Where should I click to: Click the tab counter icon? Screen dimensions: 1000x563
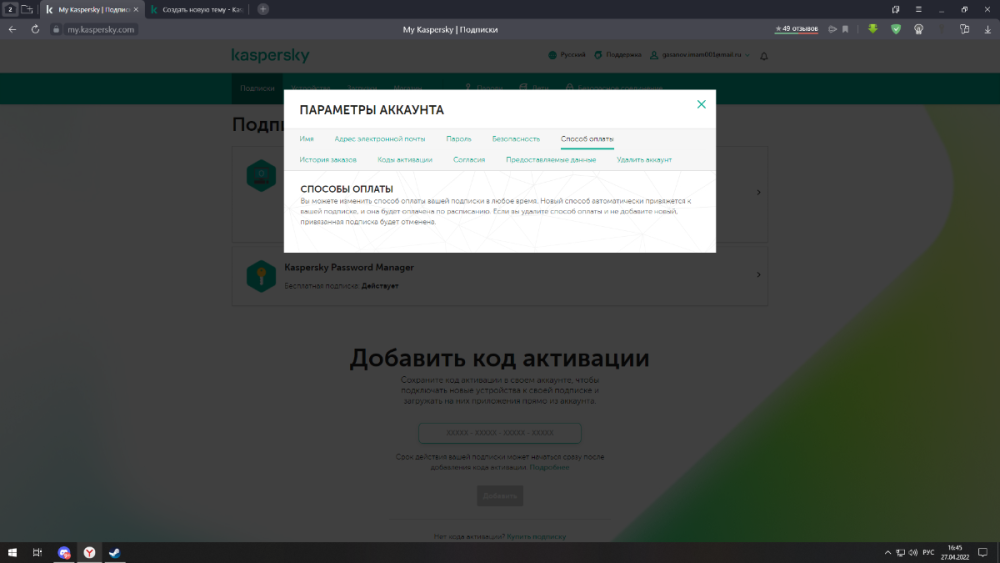pyautogui.click(x=10, y=9)
